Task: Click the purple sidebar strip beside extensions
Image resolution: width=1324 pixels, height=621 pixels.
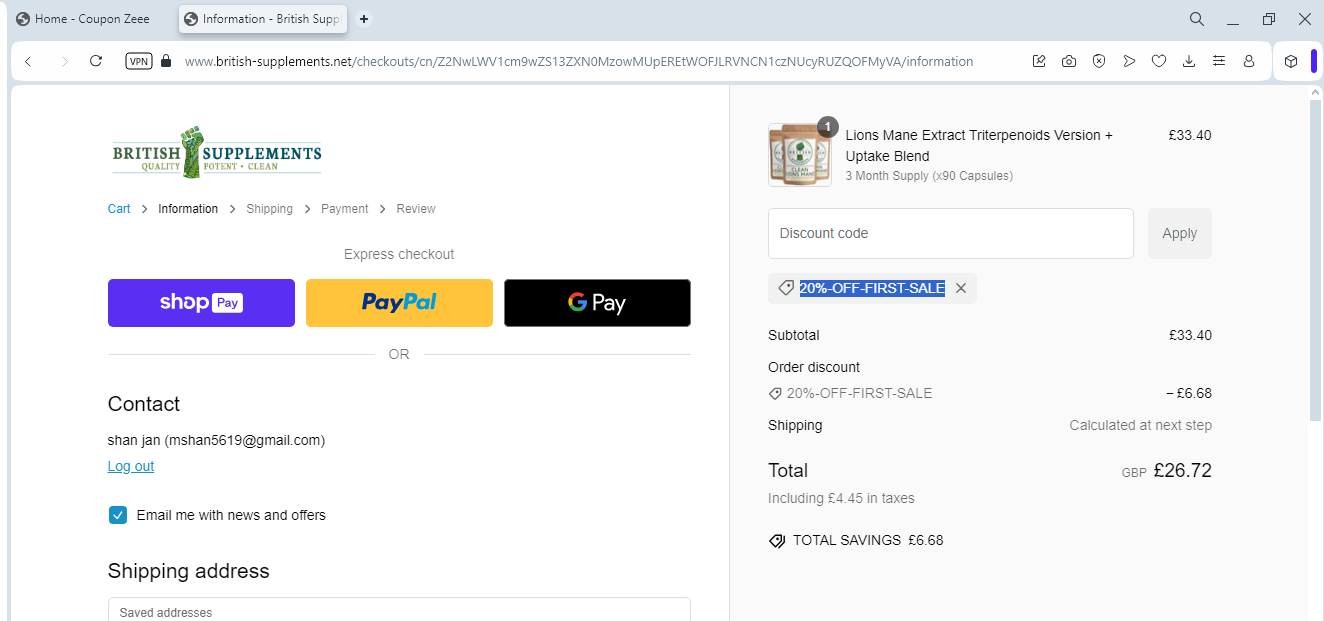Action: click(1314, 61)
